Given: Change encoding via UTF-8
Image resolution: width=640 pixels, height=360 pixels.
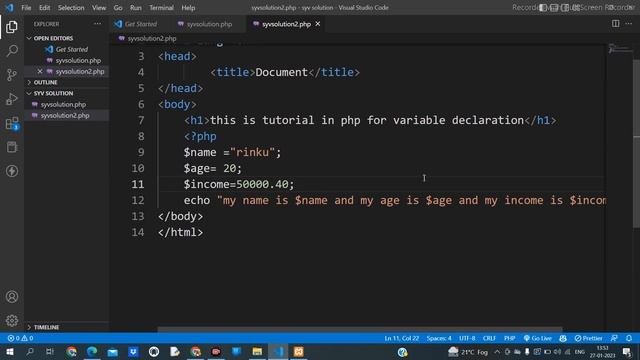Looking at the screenshot, I should (467, 338).
